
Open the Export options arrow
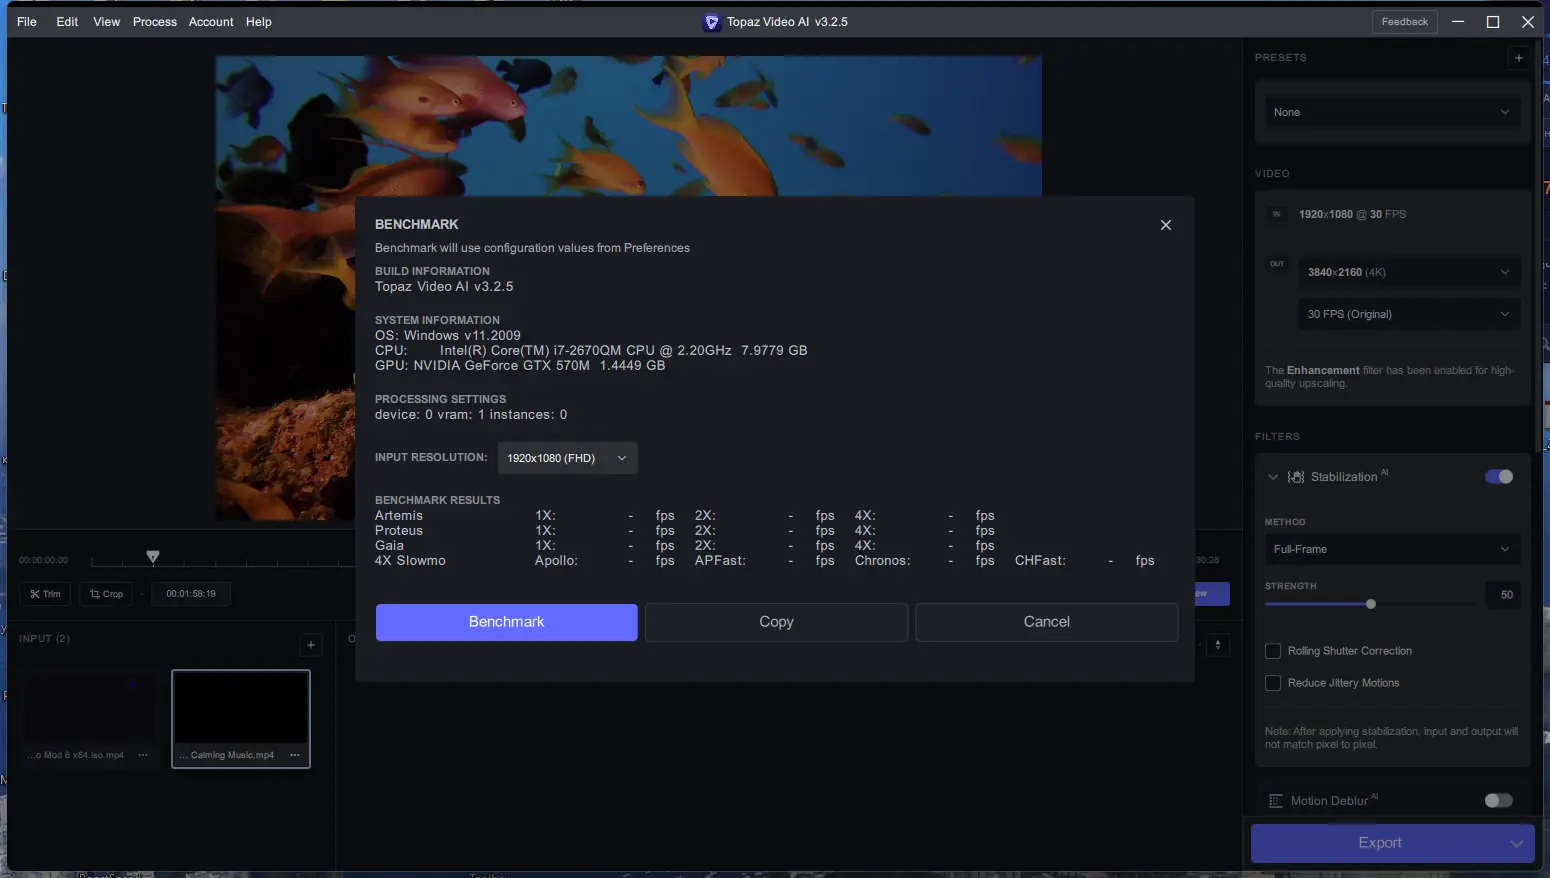tap(1517, 843)
